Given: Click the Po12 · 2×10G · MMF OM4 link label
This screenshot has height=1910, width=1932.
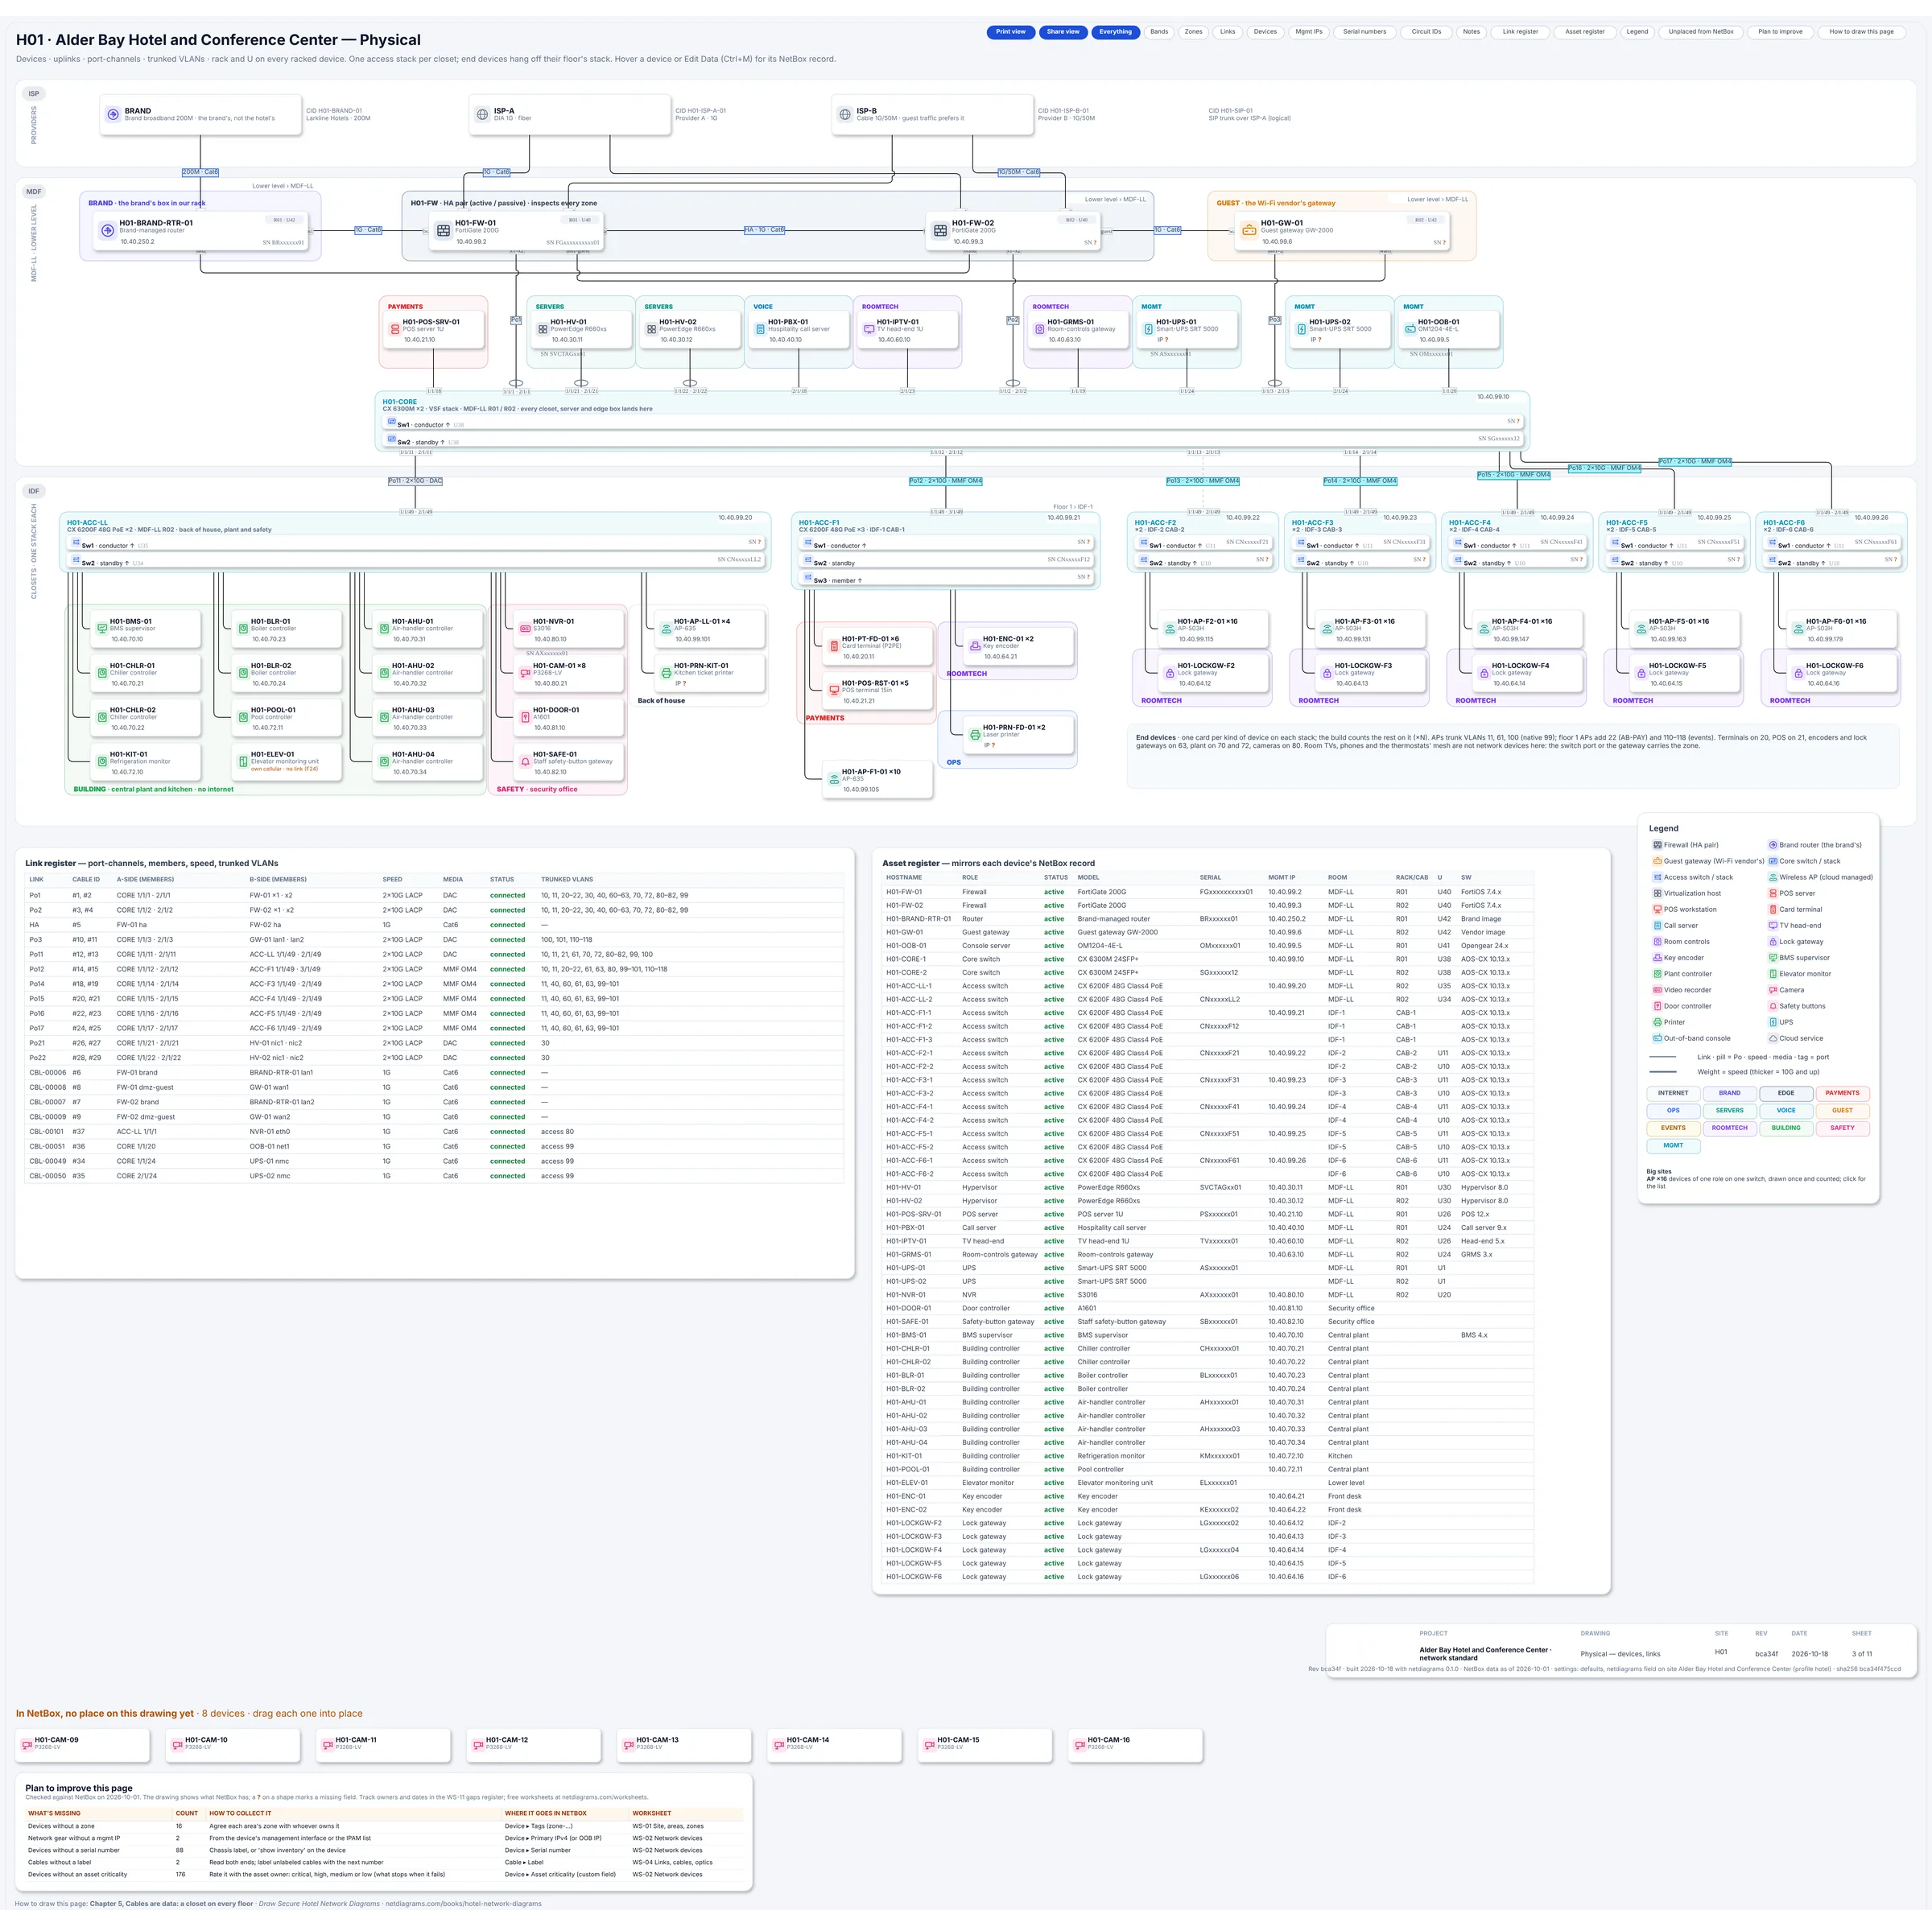Looking at the screenshot, I should (x=945, y=481).
